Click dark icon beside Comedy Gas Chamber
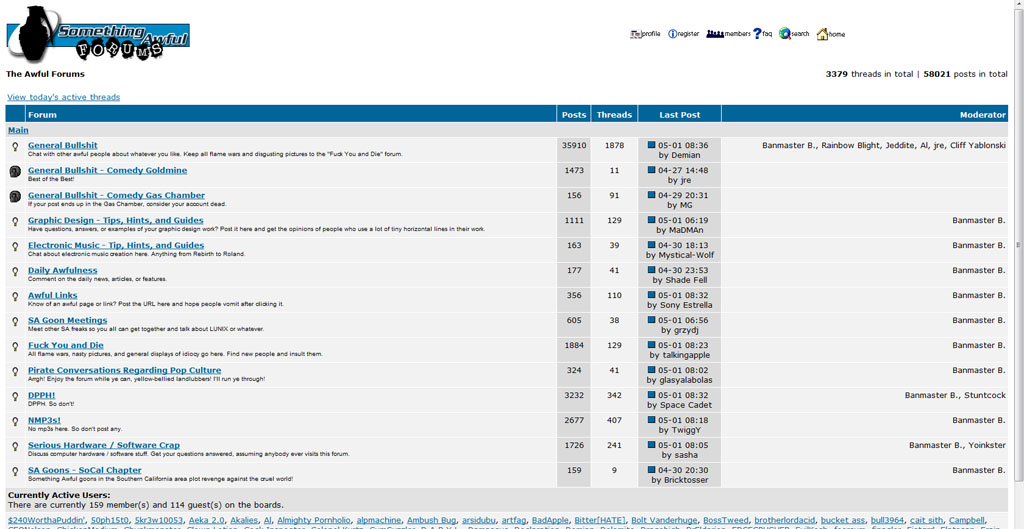 pos(15,197)
